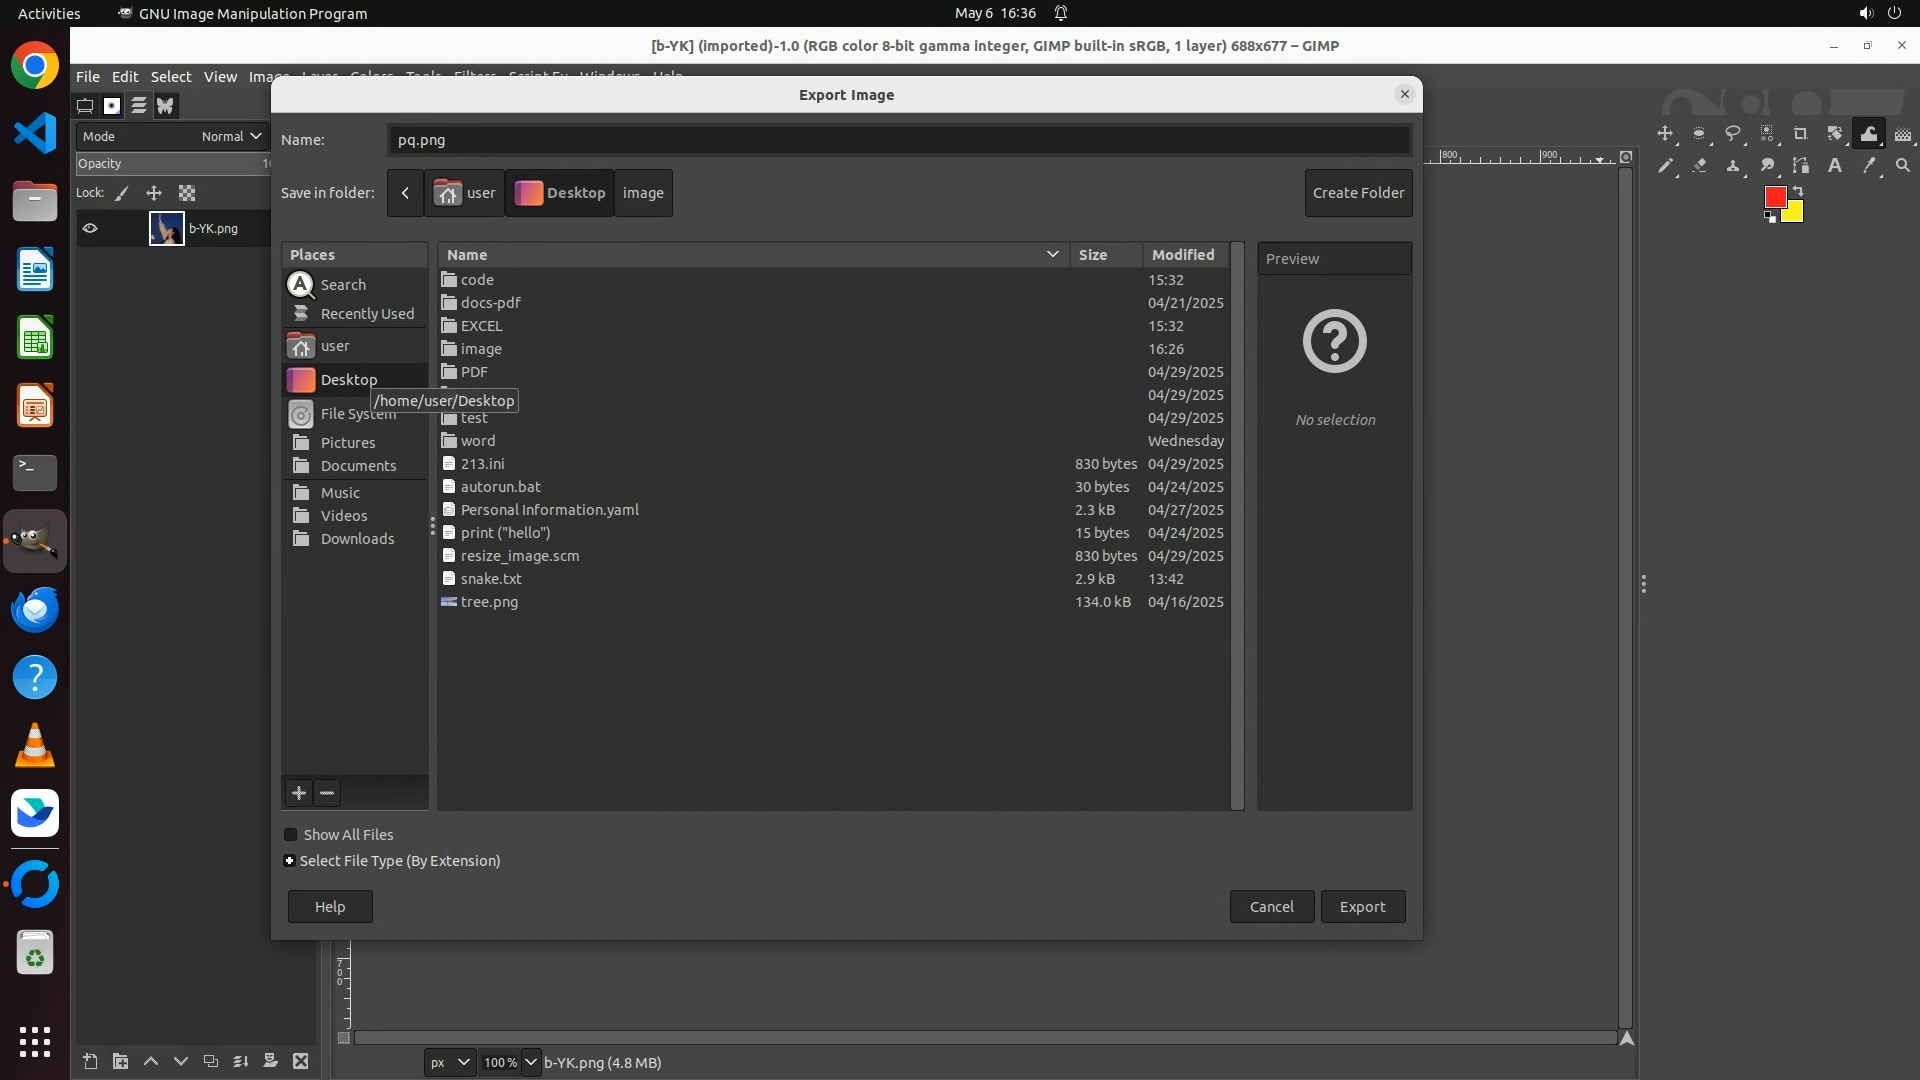This screenshot has width=1920, height=1080.
Task: Hide the b-YK.png layer visibility eye
Action: pos(90,228)
